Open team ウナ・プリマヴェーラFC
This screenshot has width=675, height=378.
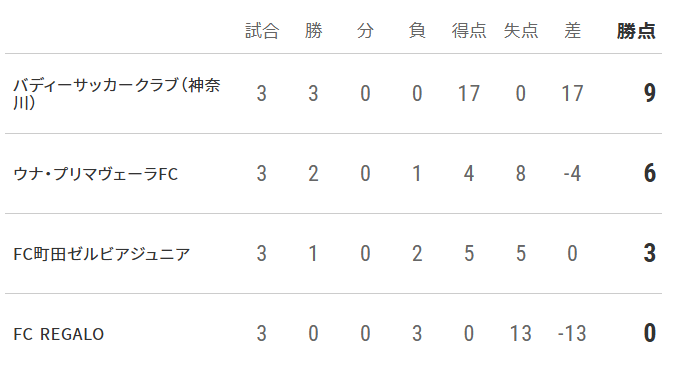(x=96, y=174)
